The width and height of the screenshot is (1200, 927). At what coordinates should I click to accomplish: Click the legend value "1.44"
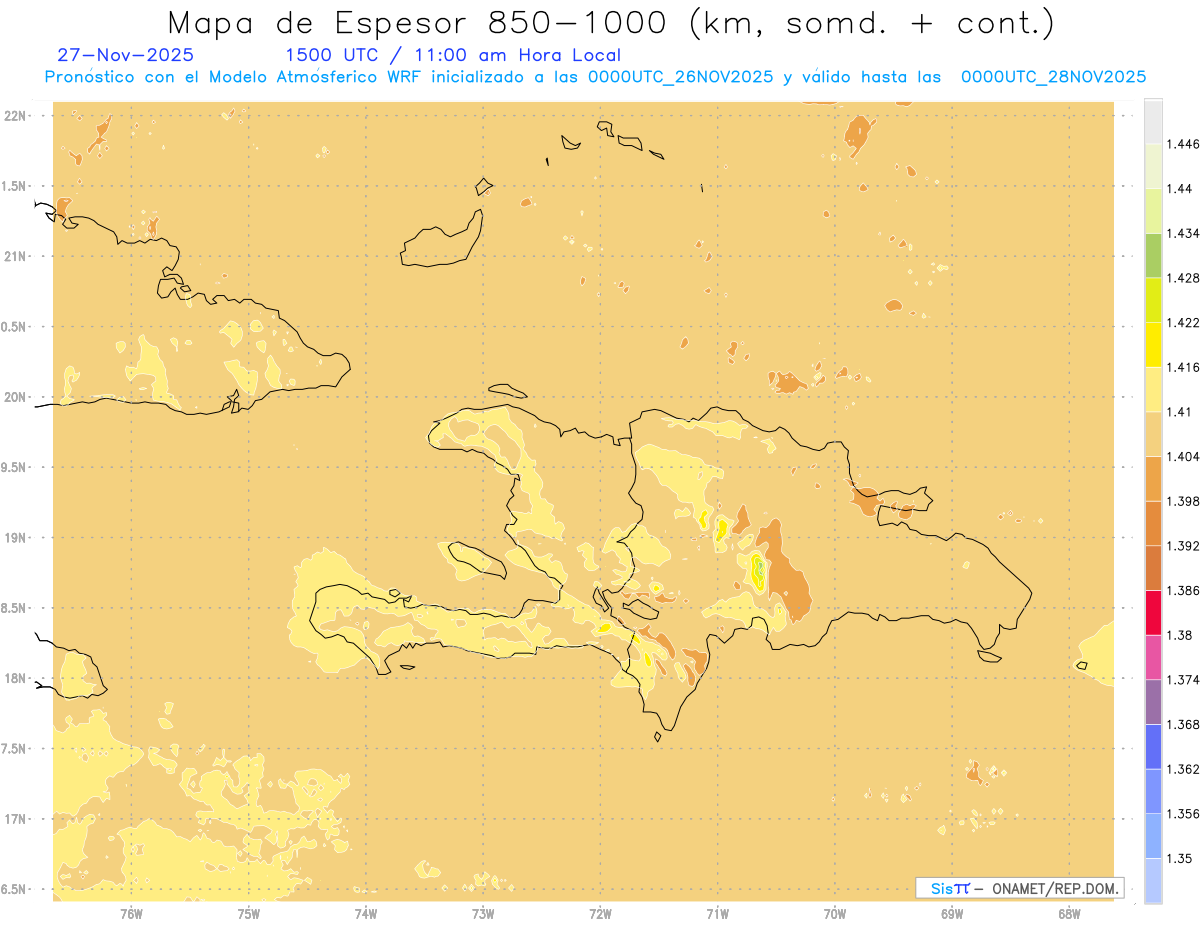pos(1180,189)
